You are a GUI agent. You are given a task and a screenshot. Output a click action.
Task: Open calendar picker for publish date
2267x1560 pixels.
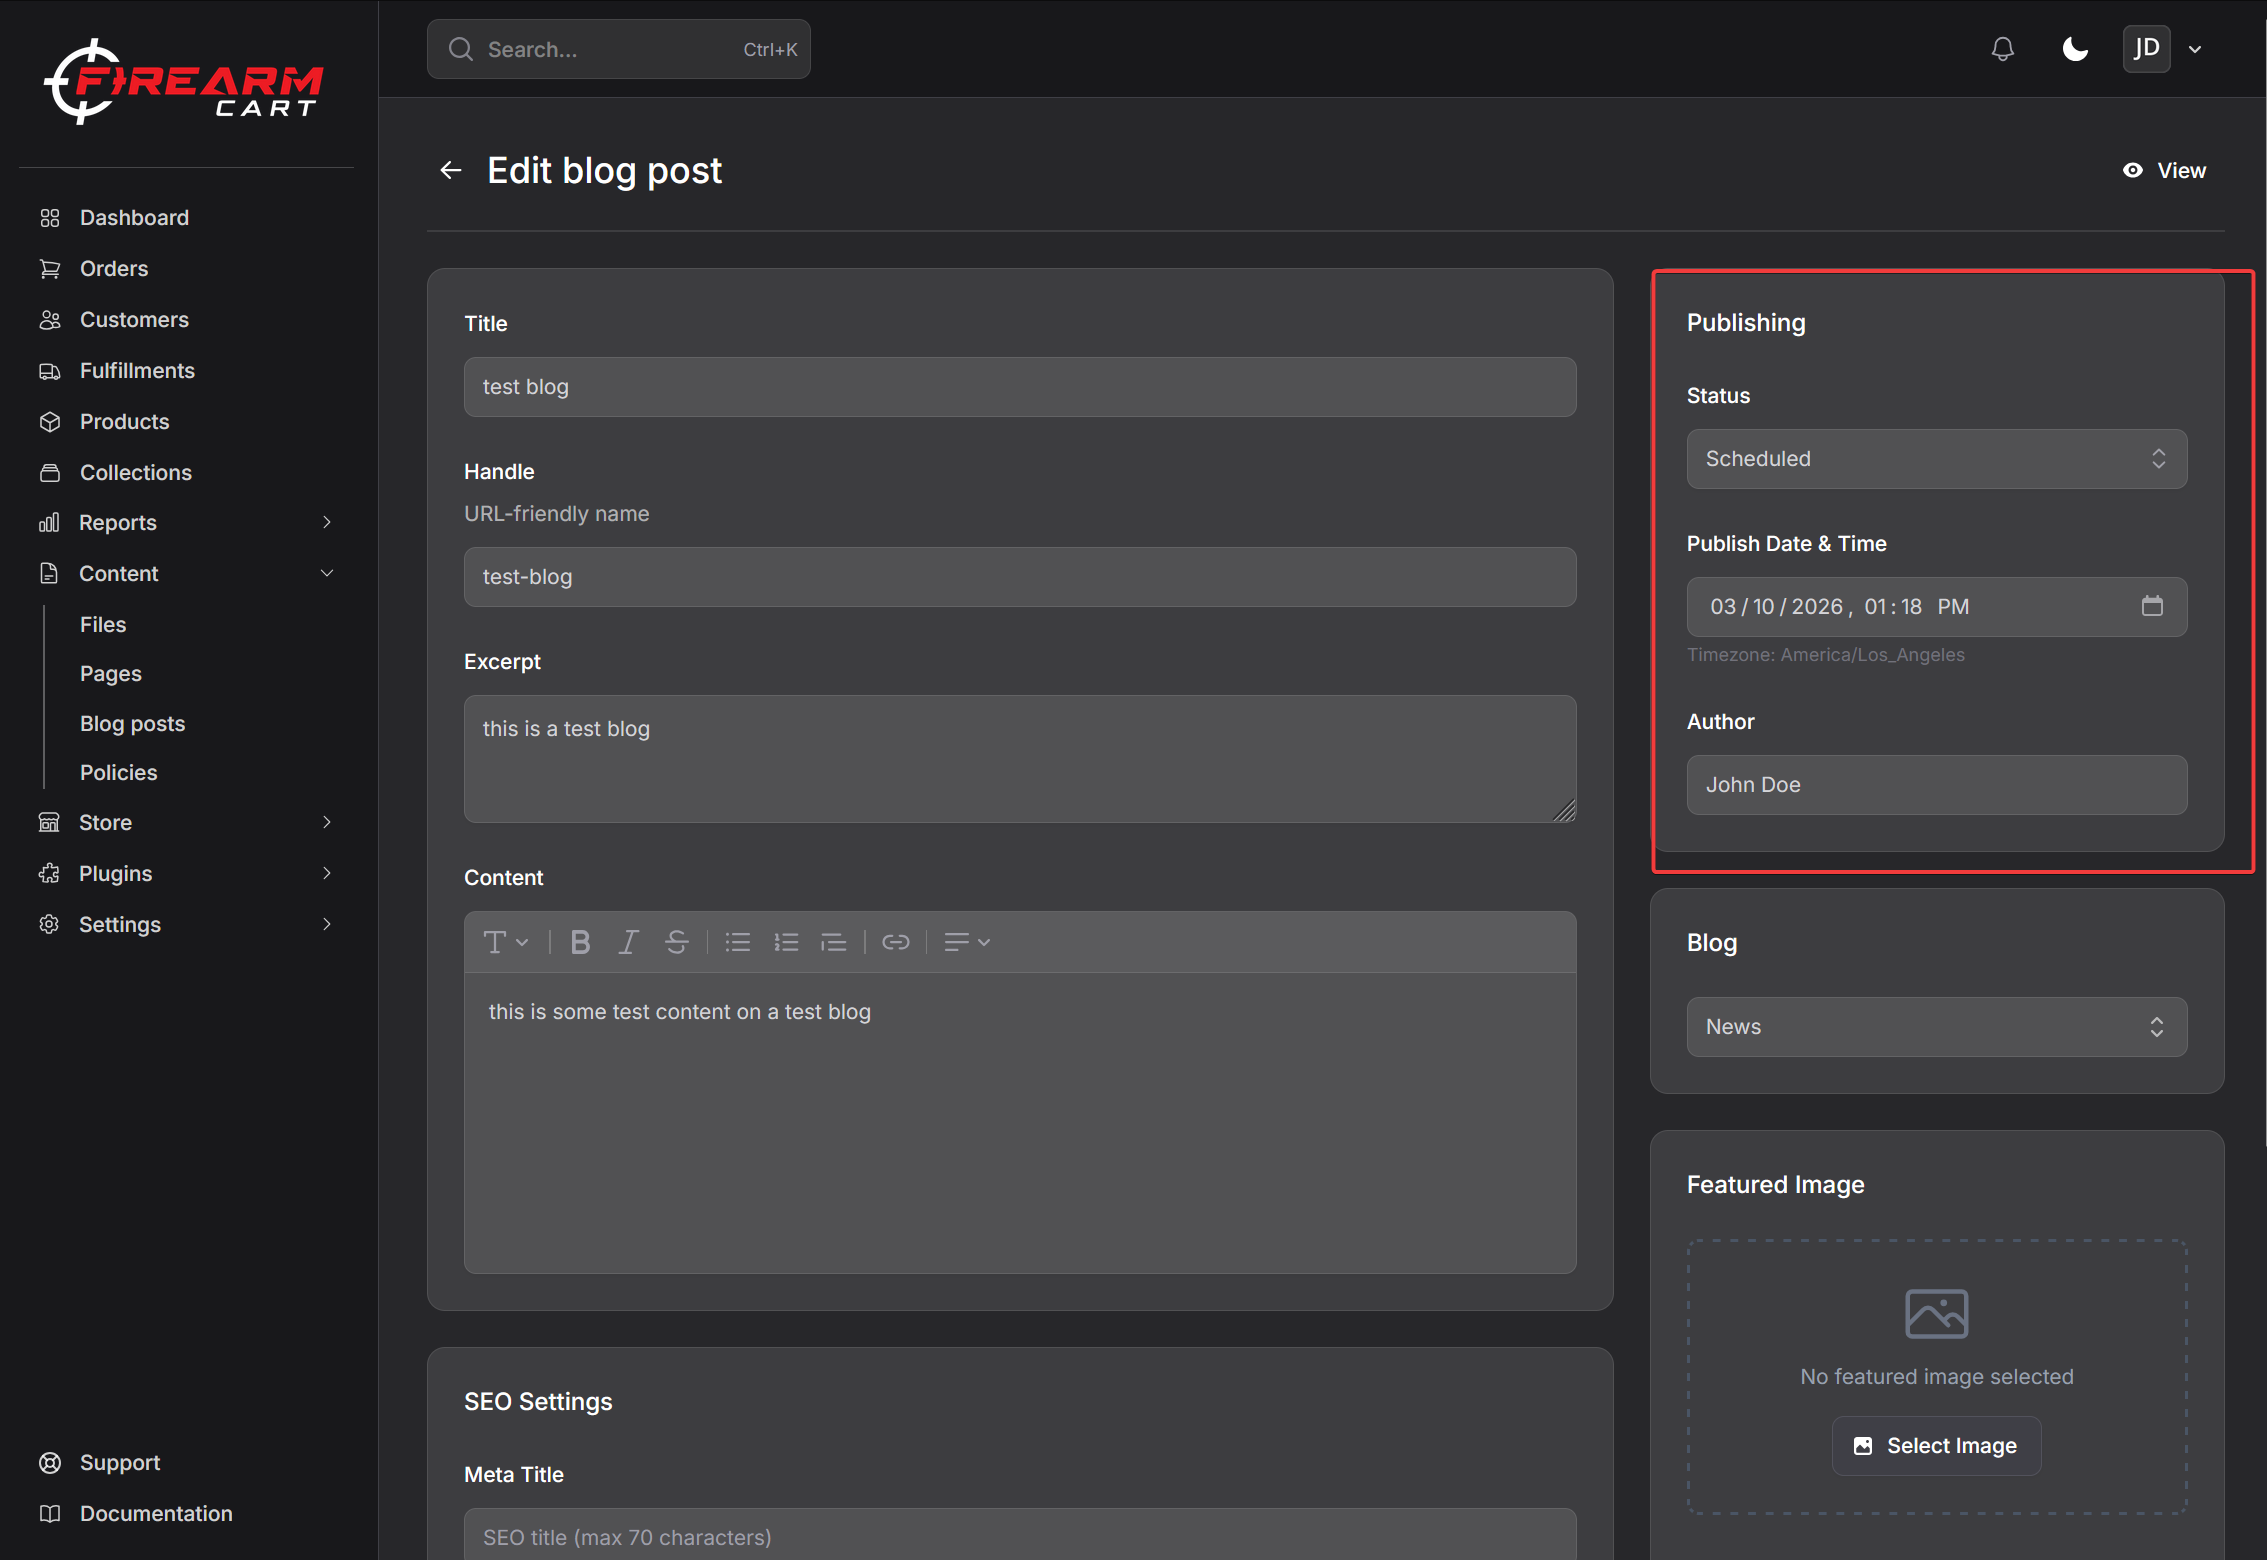point(2152,606)
